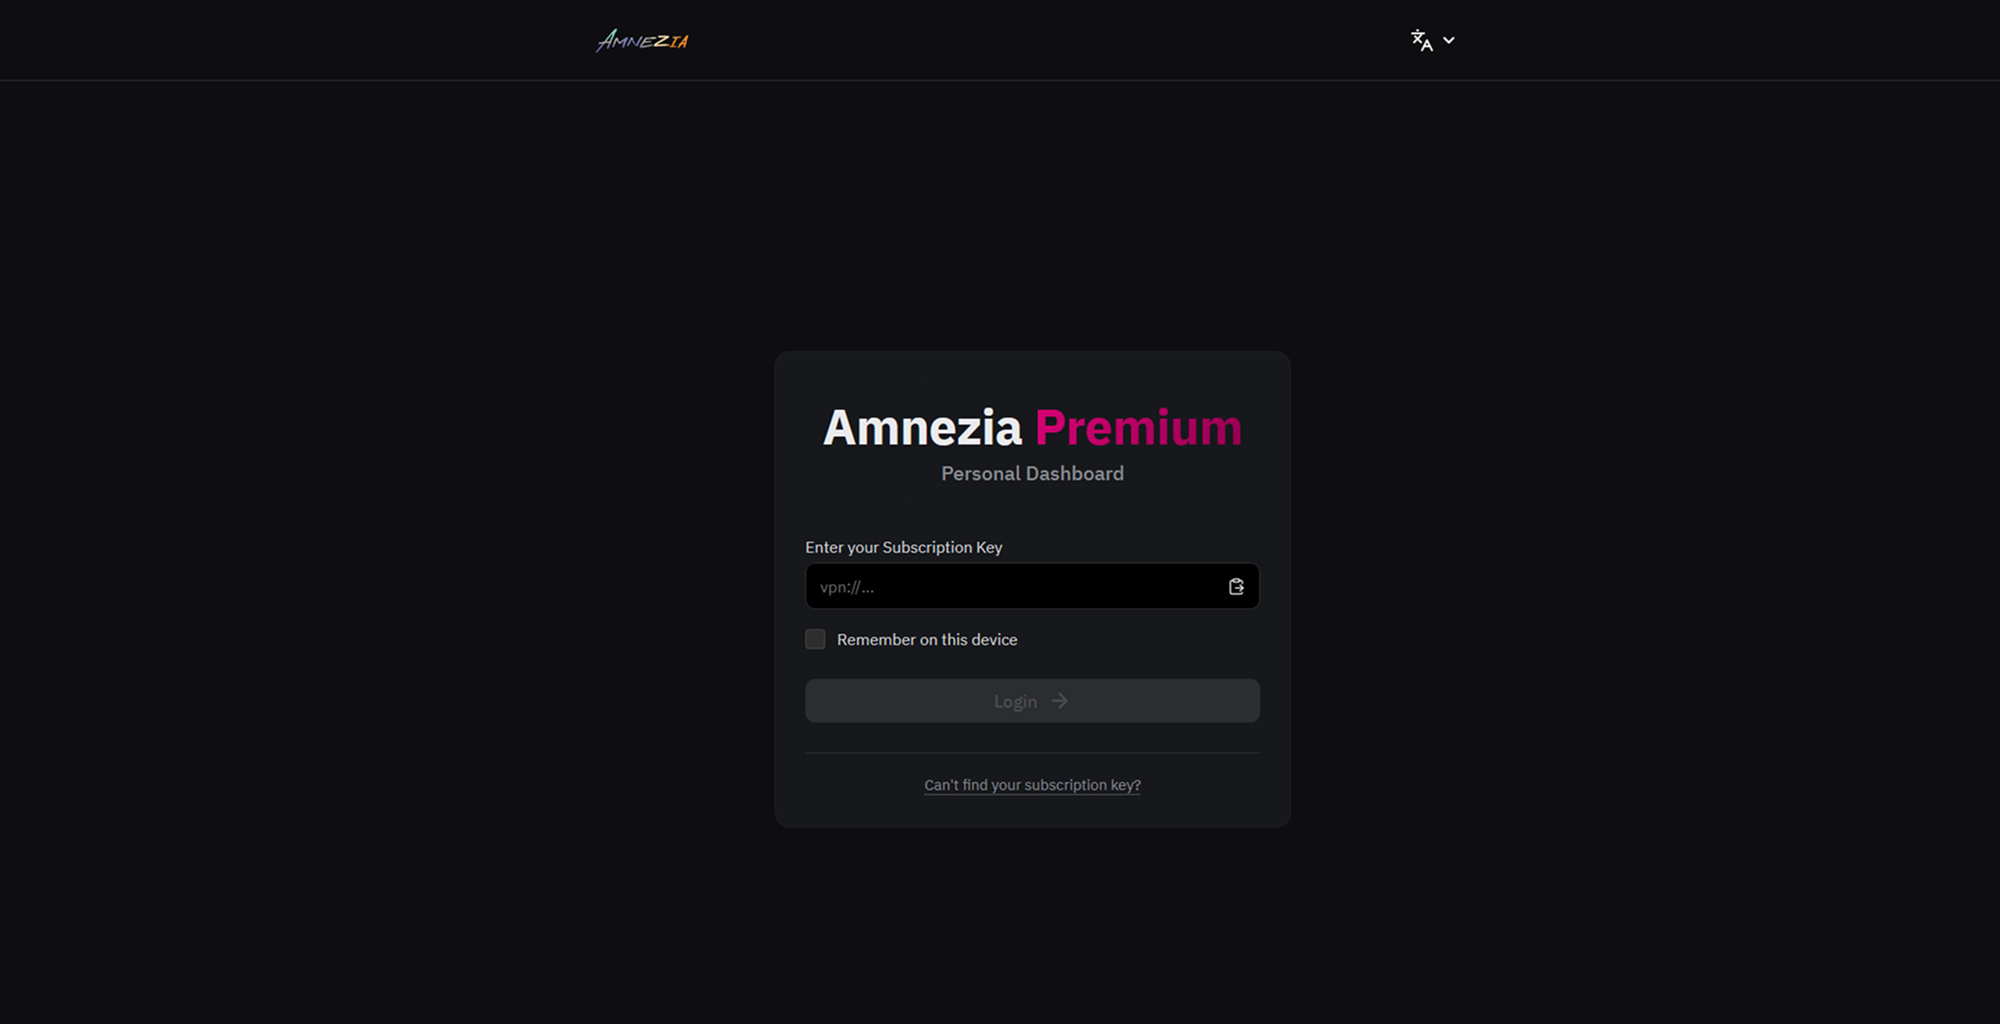Click the pink "Premium" title word

coord(1138,428)
